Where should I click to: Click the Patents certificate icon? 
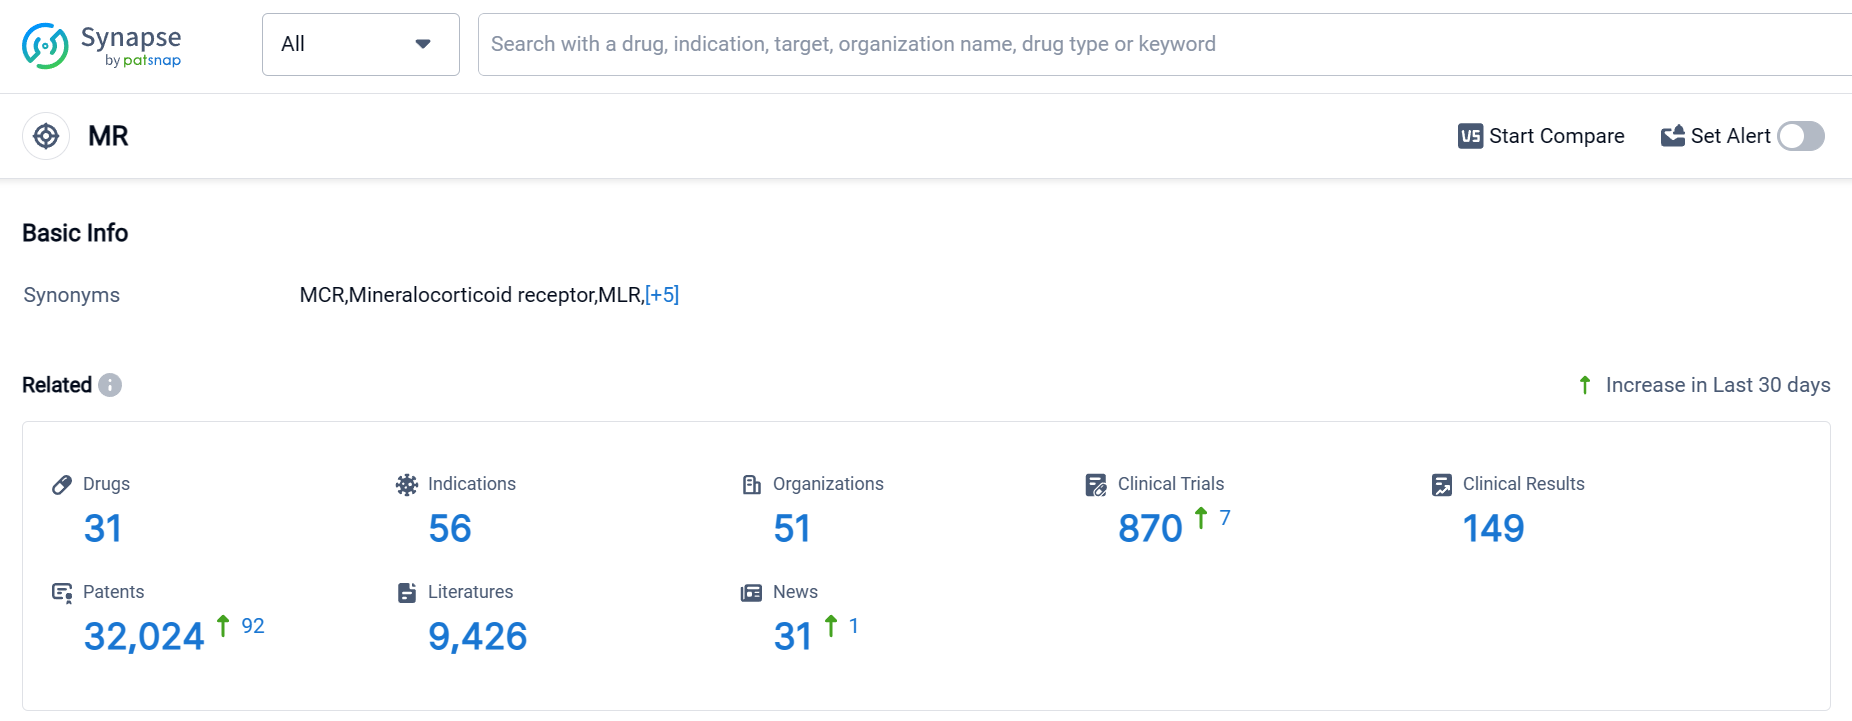pos(62,593)
